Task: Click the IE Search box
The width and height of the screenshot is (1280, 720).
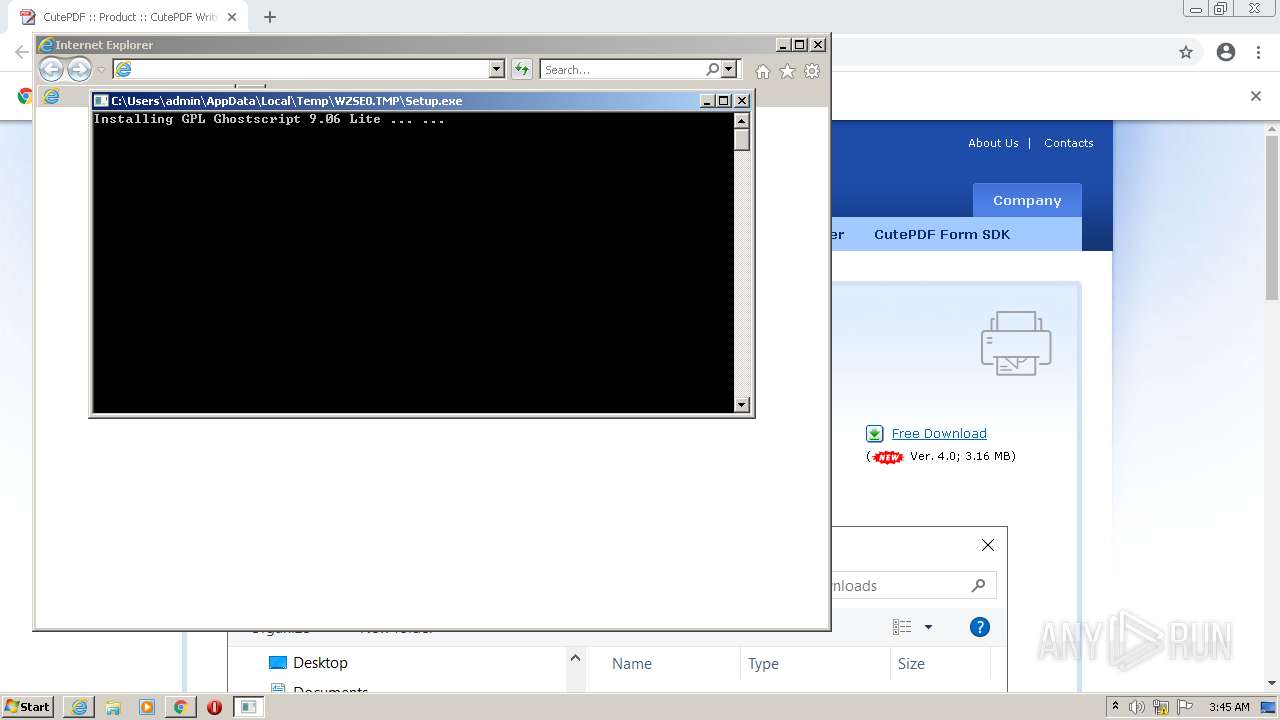Action: (x=623, y=69)
